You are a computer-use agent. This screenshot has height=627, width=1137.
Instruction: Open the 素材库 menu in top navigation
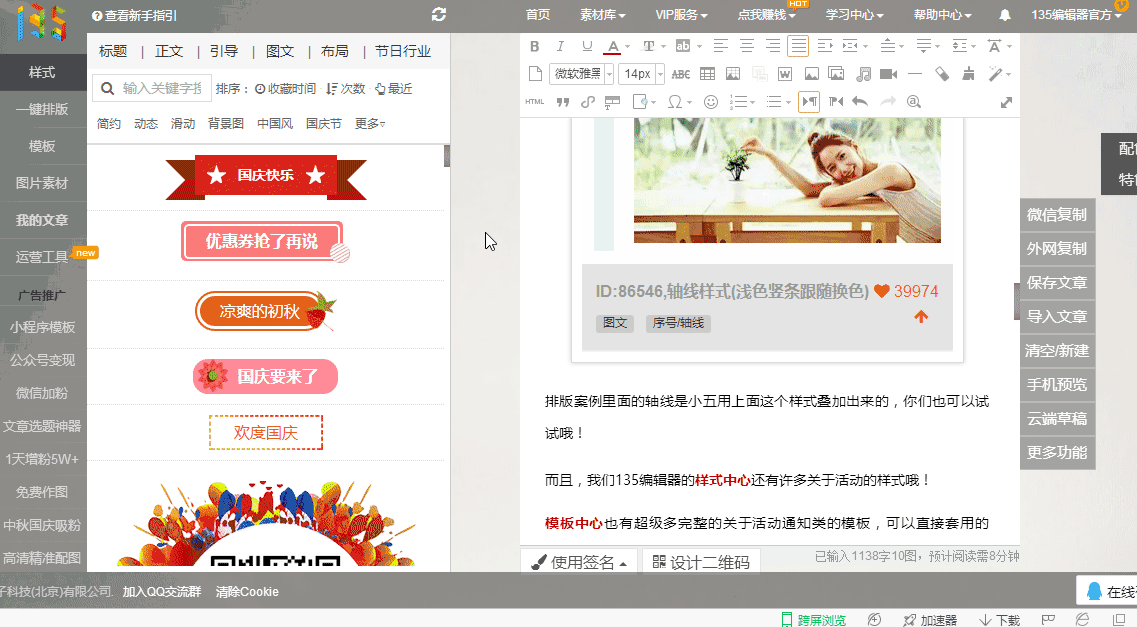[602, 15]
